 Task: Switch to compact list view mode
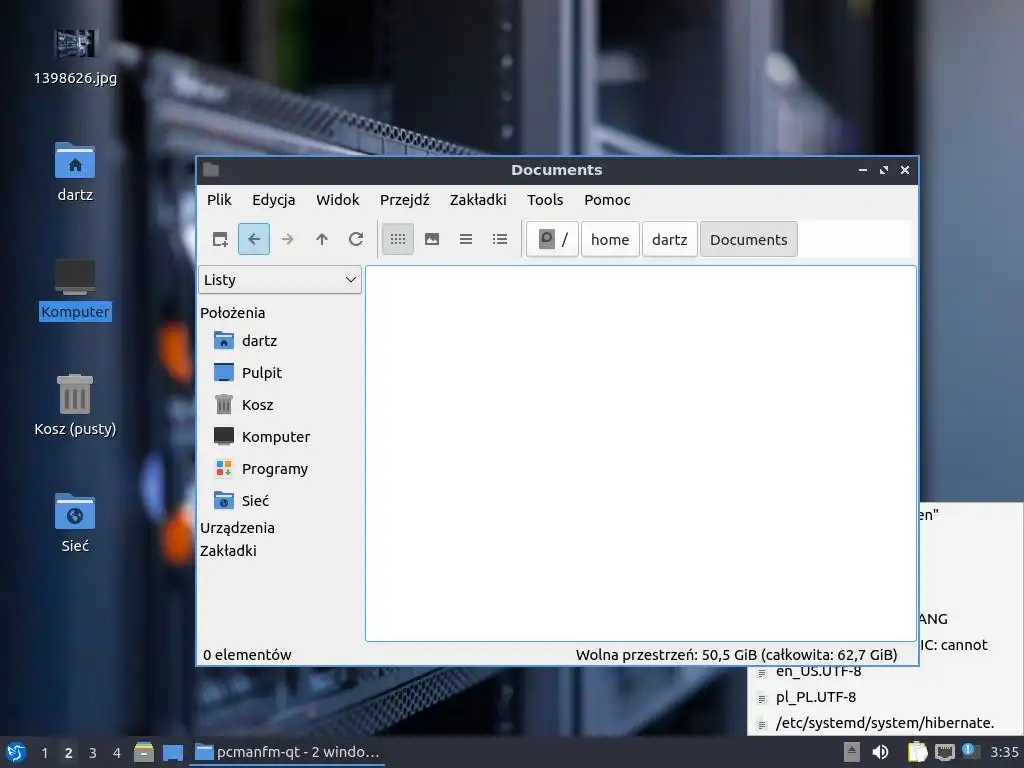466,239
